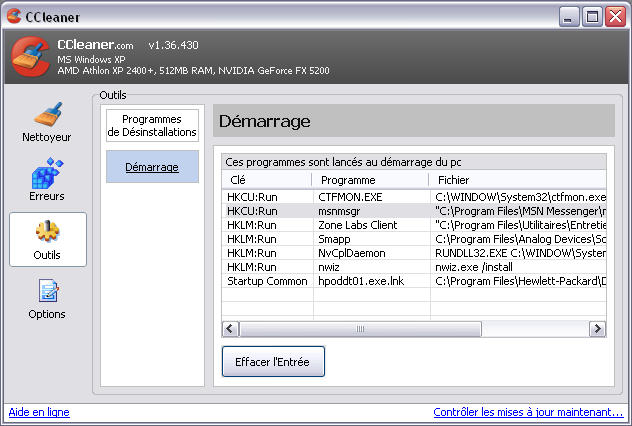Open the Nettoyeur broom icon
The width and height of the screenshot is (632, 426).
click(x=47, y=114)
